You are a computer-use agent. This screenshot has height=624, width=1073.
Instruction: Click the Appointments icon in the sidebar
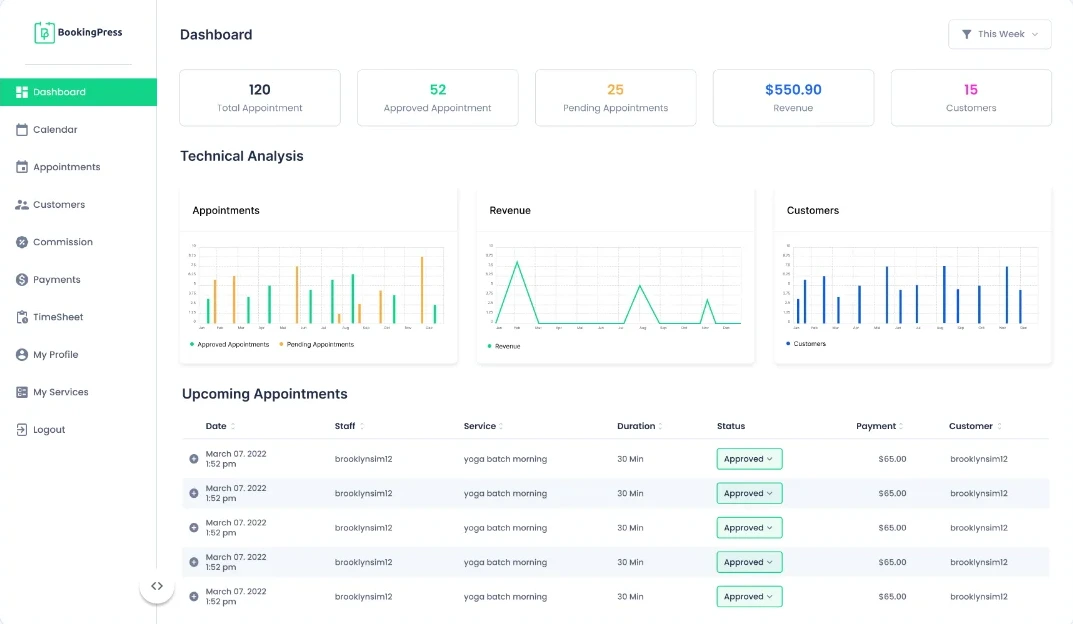(x=22, y=167)
